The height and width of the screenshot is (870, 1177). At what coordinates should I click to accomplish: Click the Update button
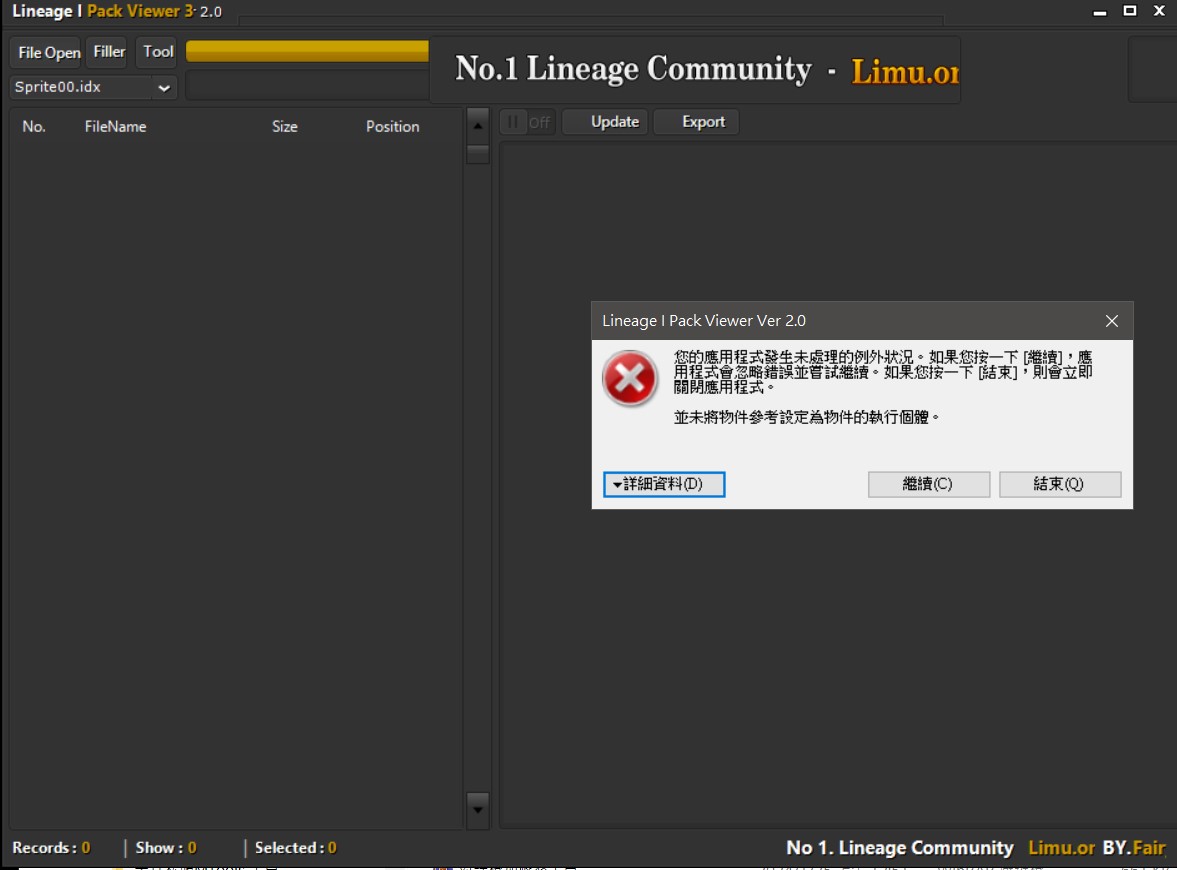[606, 122]
